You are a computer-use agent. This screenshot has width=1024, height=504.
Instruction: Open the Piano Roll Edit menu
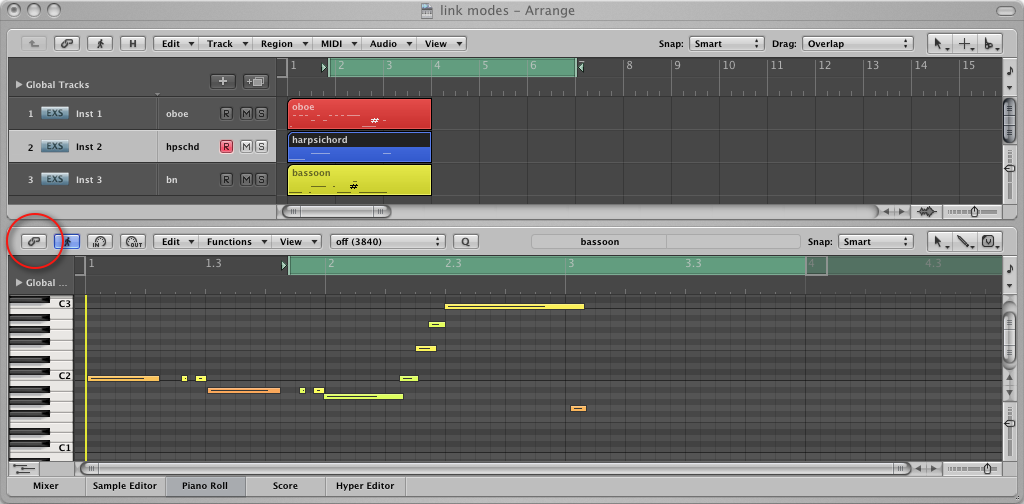pos(176,242)
